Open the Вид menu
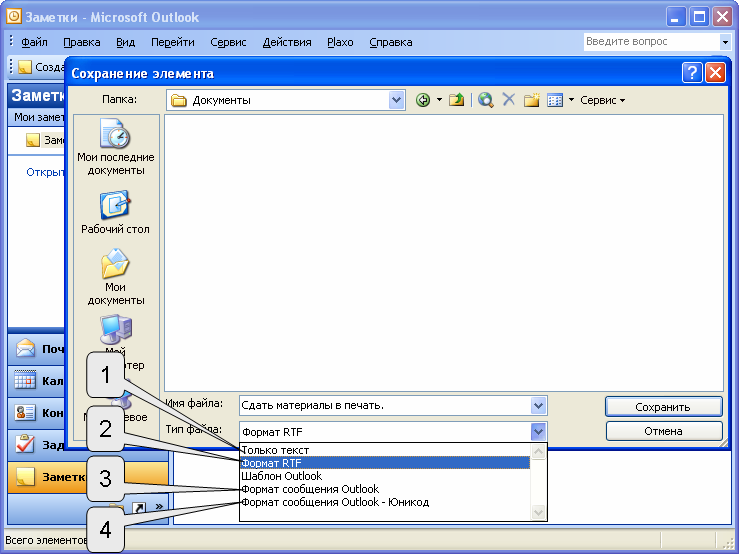 125,42
